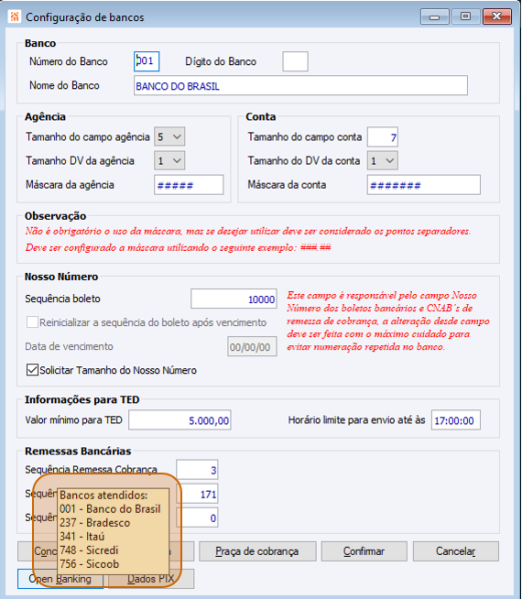Confirm the bank configuration
This screenshot has width=522, height=599.
364,551
